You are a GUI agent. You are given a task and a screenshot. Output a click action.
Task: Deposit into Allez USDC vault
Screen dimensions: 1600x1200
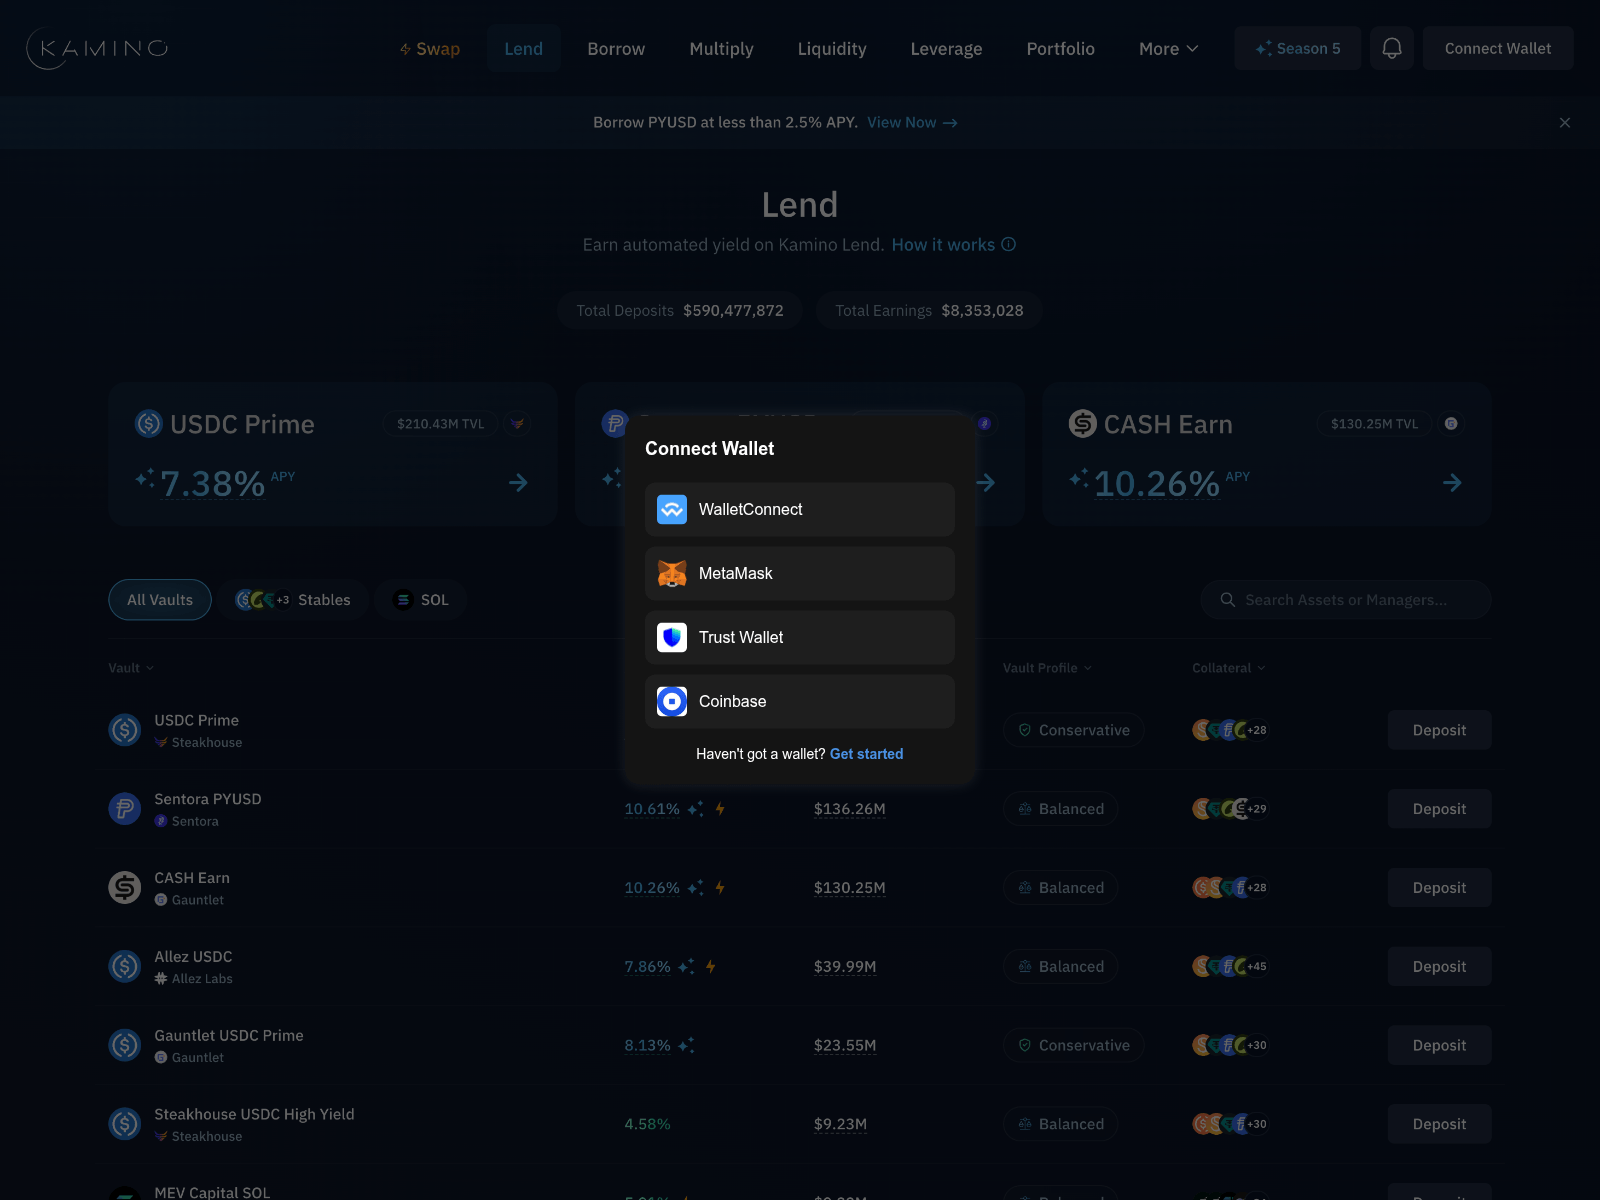[x=1439, y=967]
